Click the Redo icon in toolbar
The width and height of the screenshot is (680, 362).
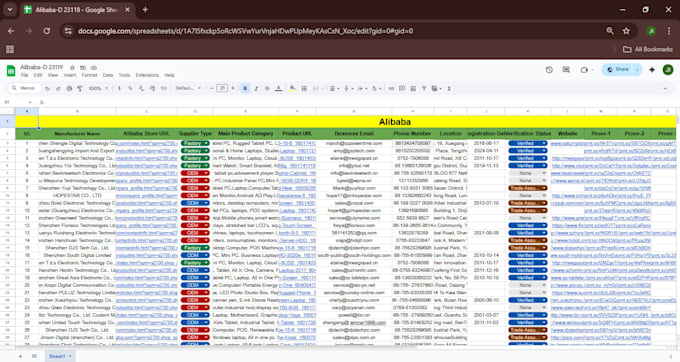point(58,88)
